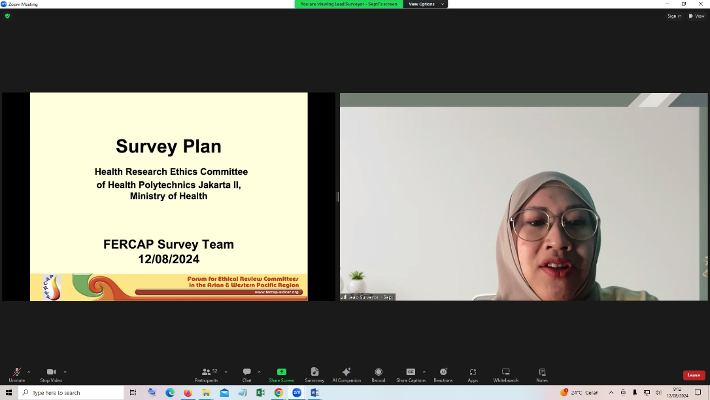Click the green Share Screen icon
This screenshot has width=710, height=400.
(281, 372)
